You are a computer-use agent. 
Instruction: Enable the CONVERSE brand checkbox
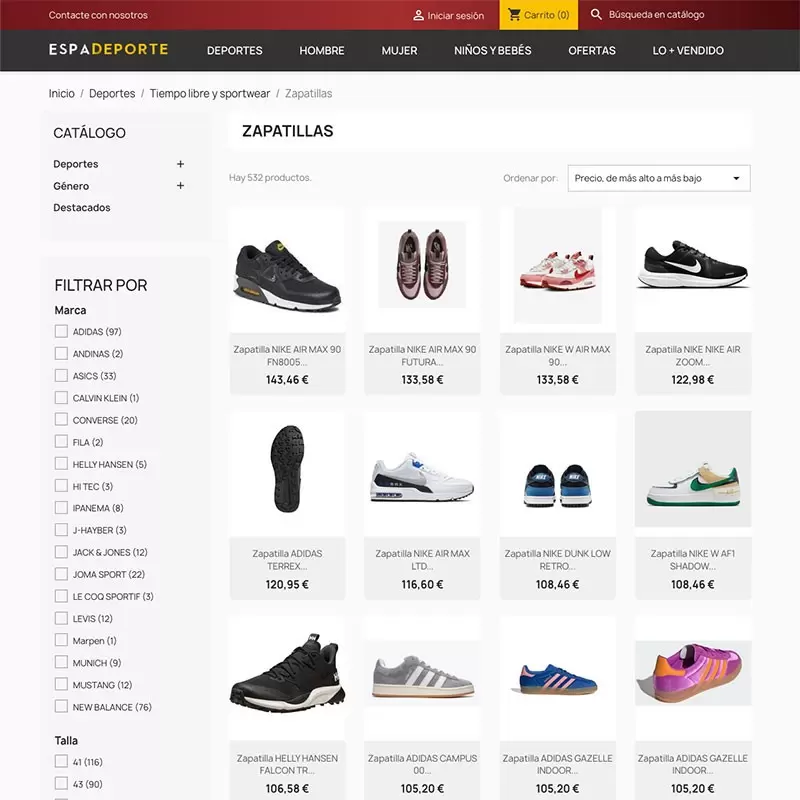tap(61, 419)
